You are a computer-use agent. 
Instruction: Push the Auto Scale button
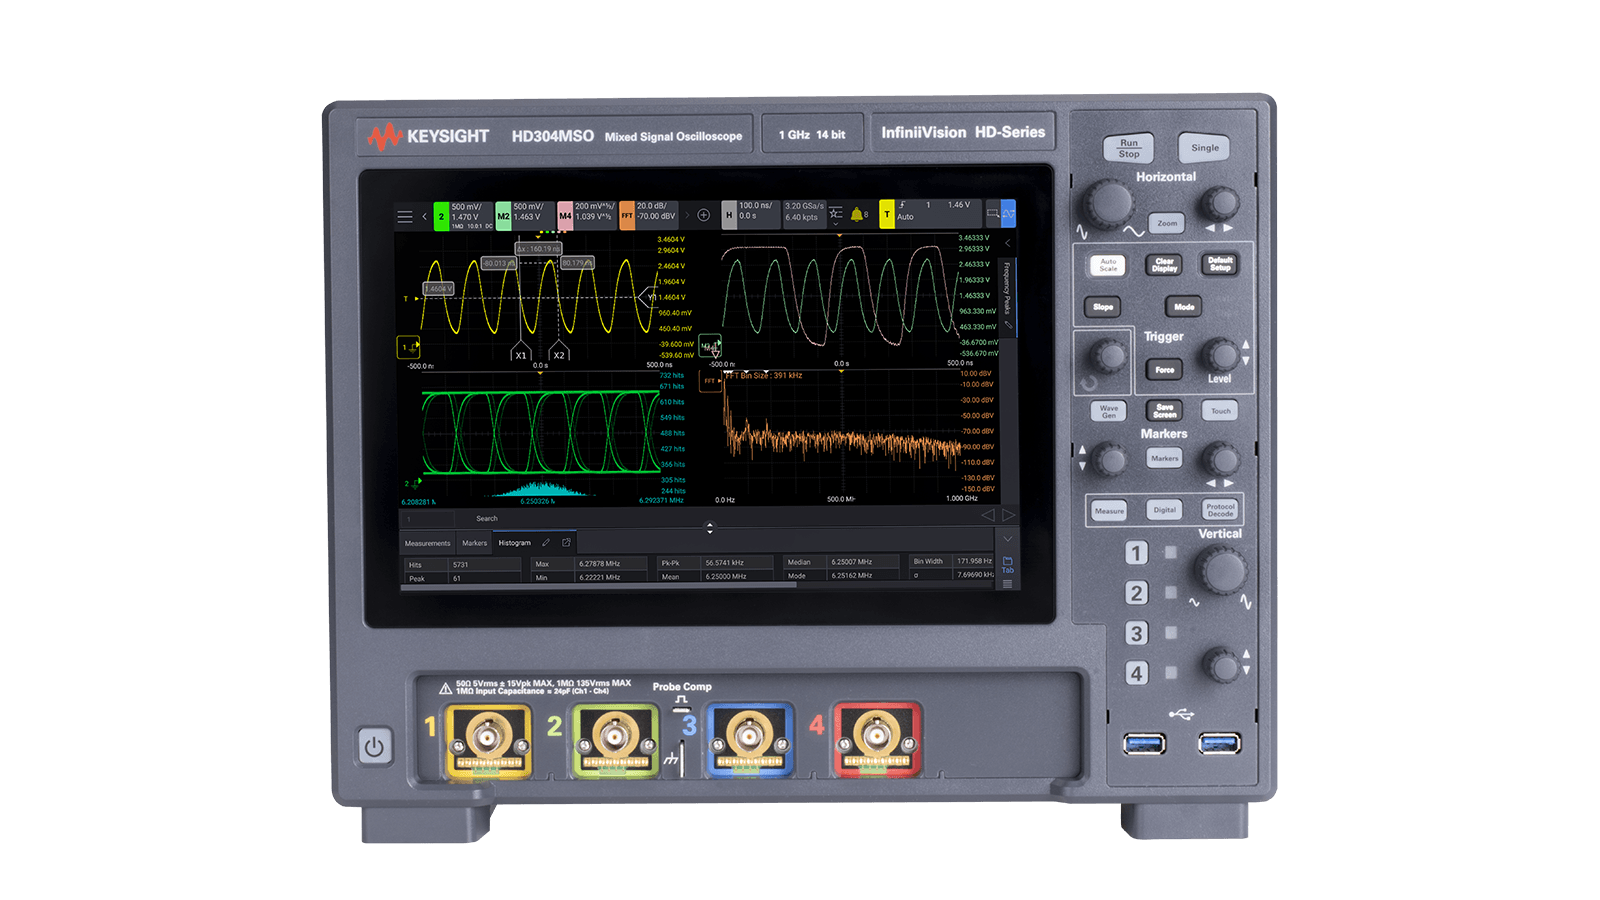1108,265
